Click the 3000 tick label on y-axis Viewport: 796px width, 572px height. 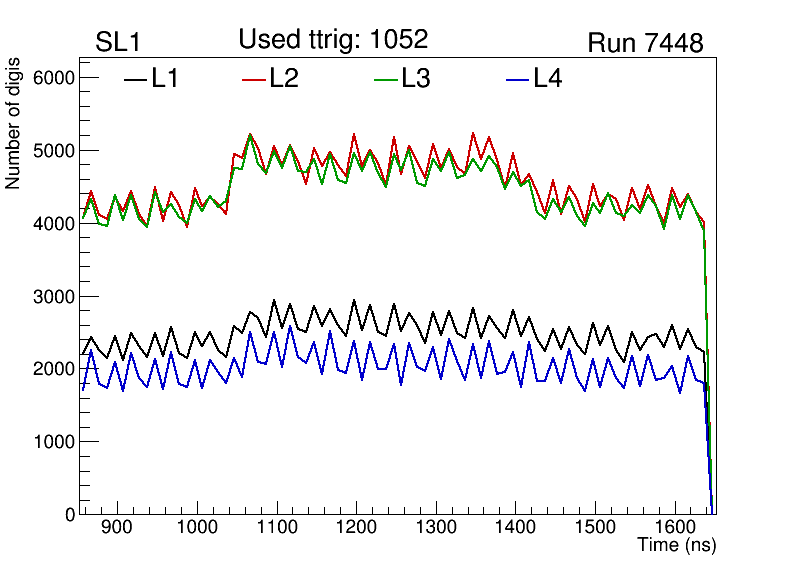coord(53,297)
